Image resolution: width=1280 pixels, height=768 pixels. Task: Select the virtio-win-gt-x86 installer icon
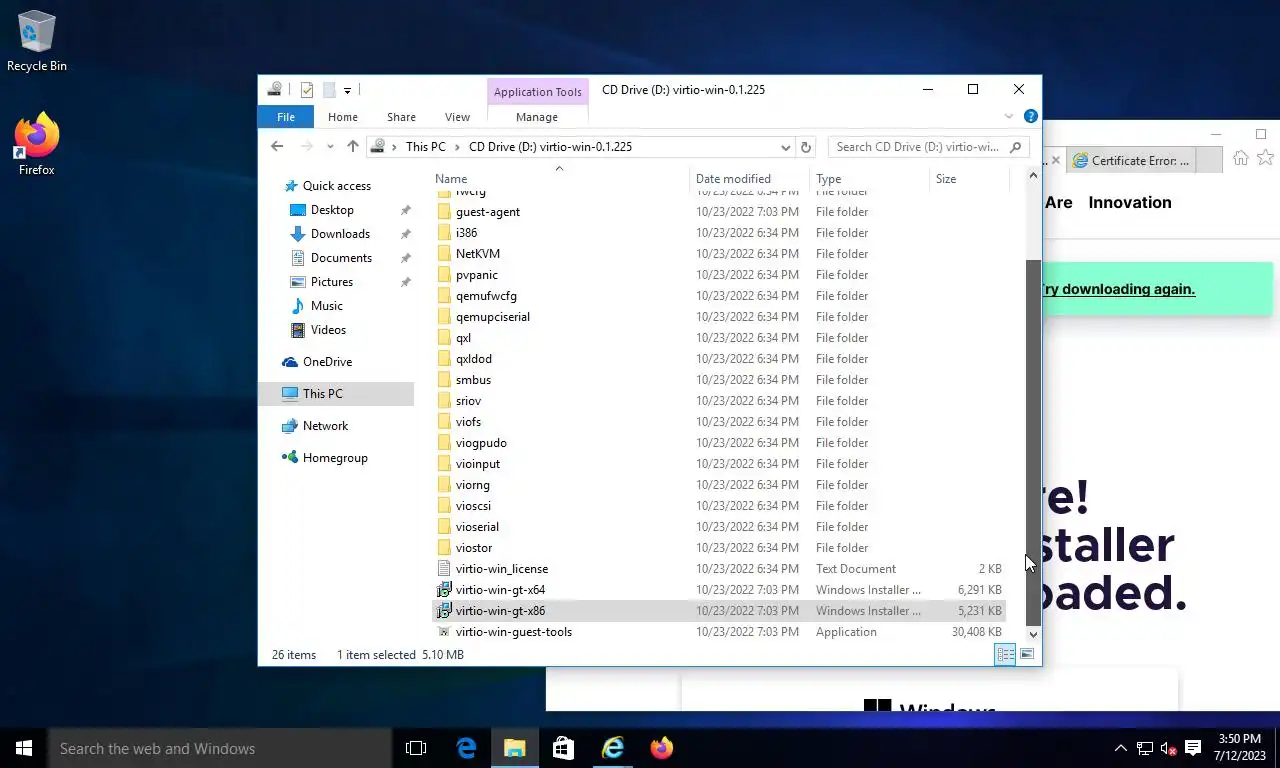point(444,611)
